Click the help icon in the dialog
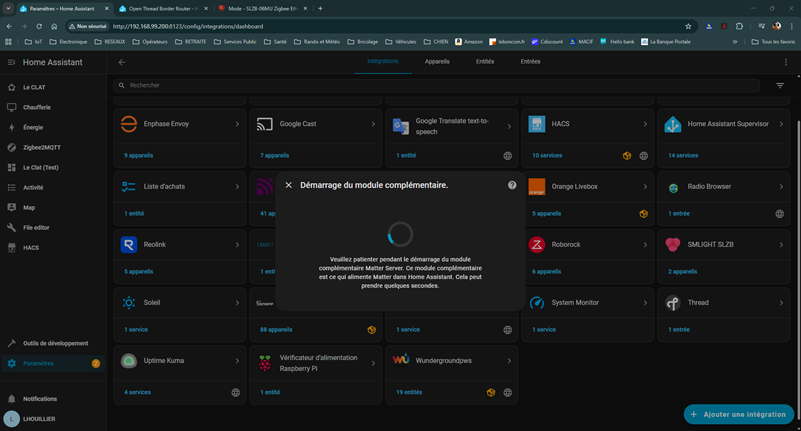 [x=512, y=185]
